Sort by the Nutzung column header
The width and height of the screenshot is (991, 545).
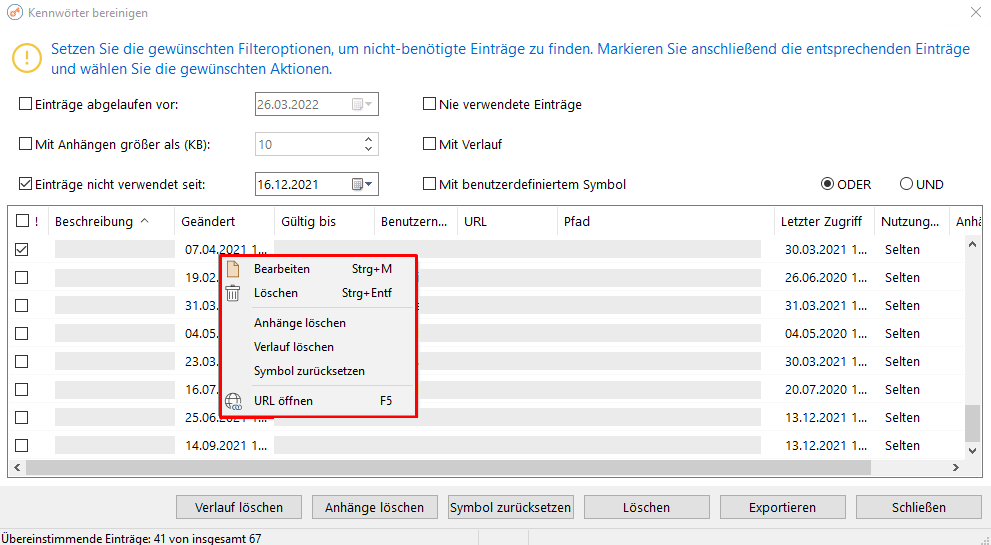911,221
